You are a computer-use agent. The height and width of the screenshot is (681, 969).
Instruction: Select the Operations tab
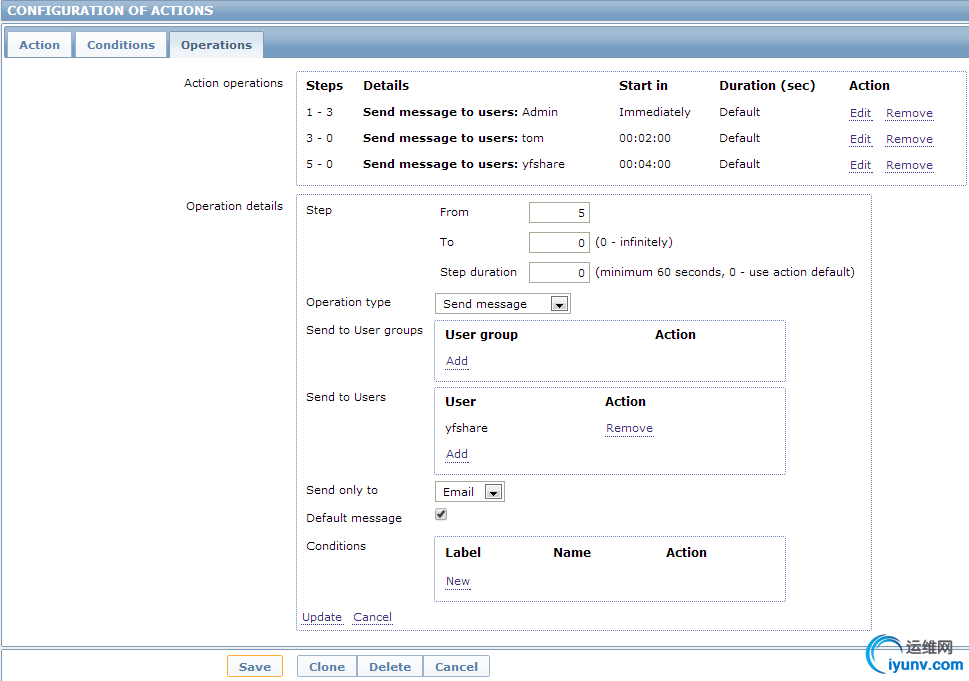click(x=216, y=45)
